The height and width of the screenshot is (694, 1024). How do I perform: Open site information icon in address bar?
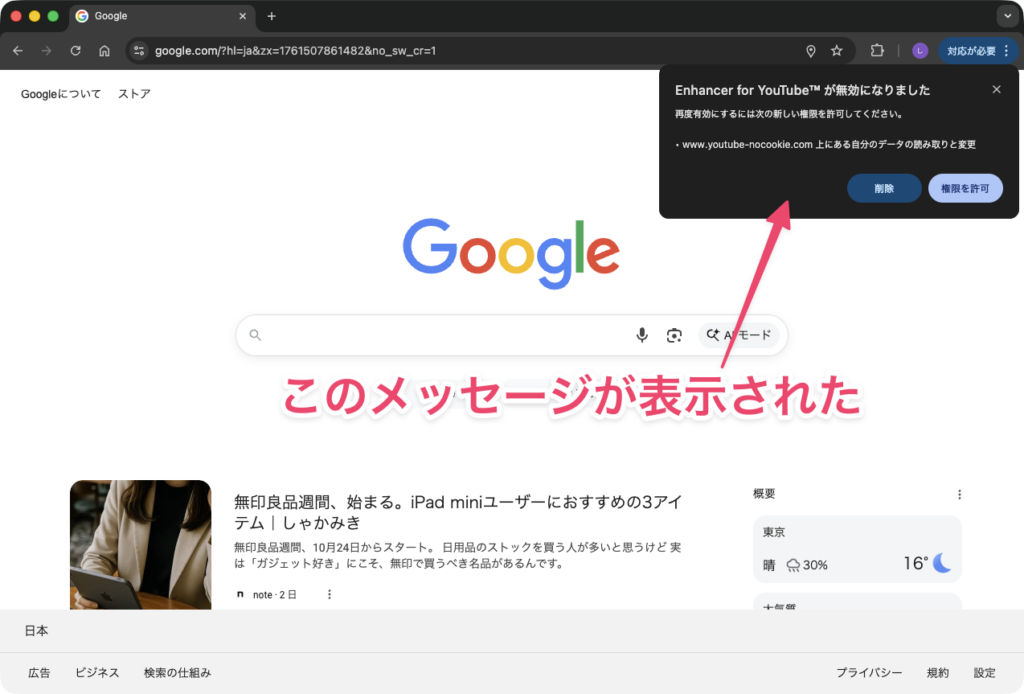[139, 51]
